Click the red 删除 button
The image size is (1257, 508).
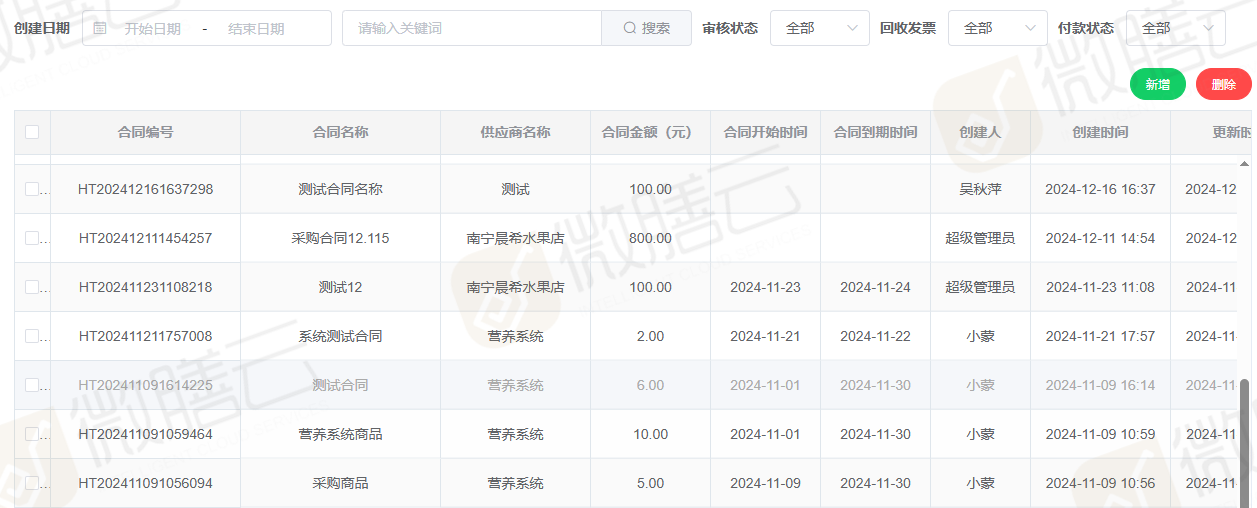[x=1223, y=85]
